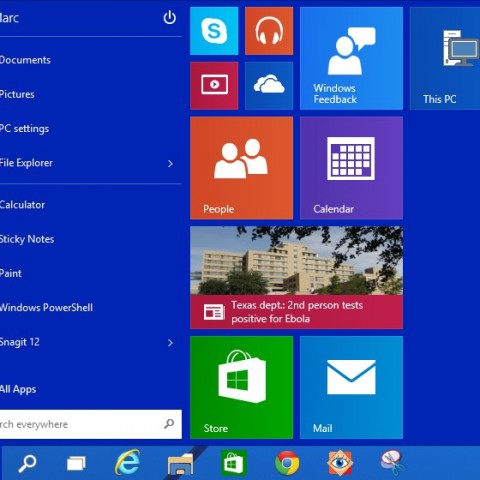Expand the File Explorer jump list arrow
Image resolution: width=480 pixels, height=480 pixels.
[170, 163]
